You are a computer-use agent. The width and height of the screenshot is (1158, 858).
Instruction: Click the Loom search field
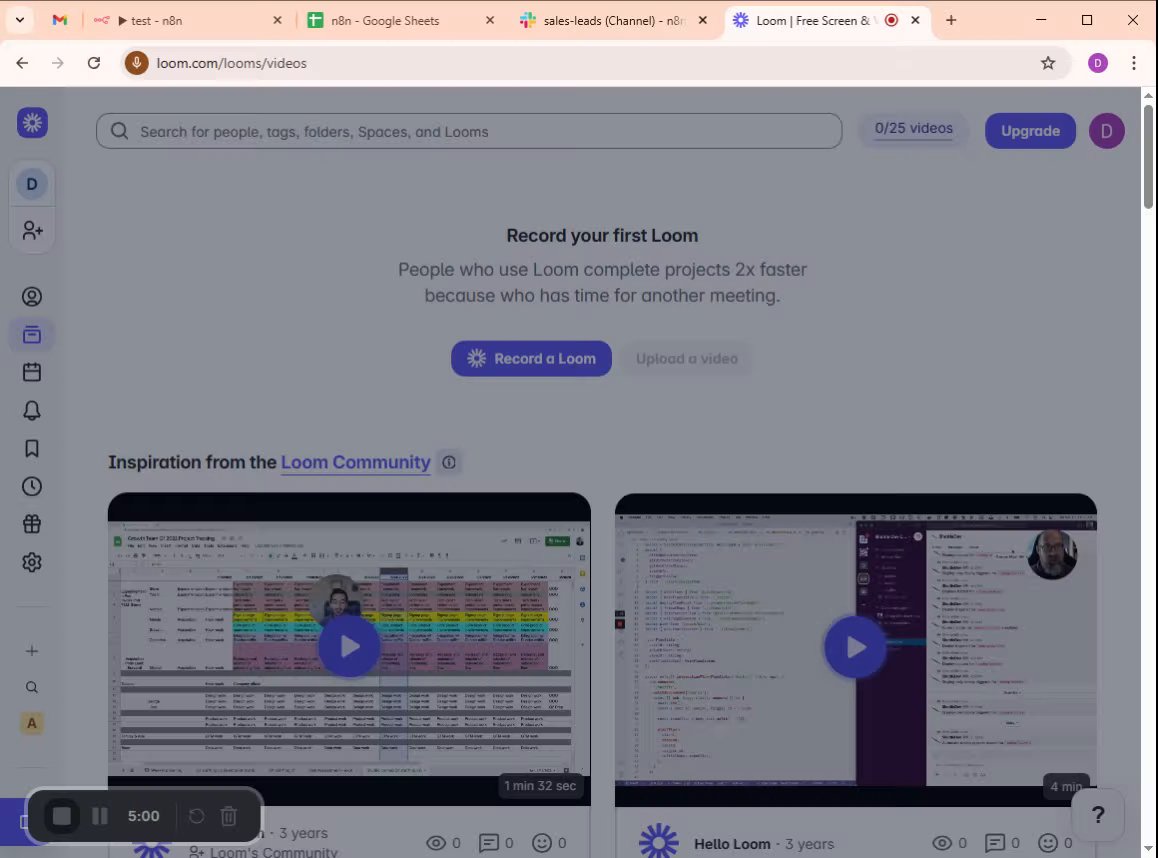point(469,131)
